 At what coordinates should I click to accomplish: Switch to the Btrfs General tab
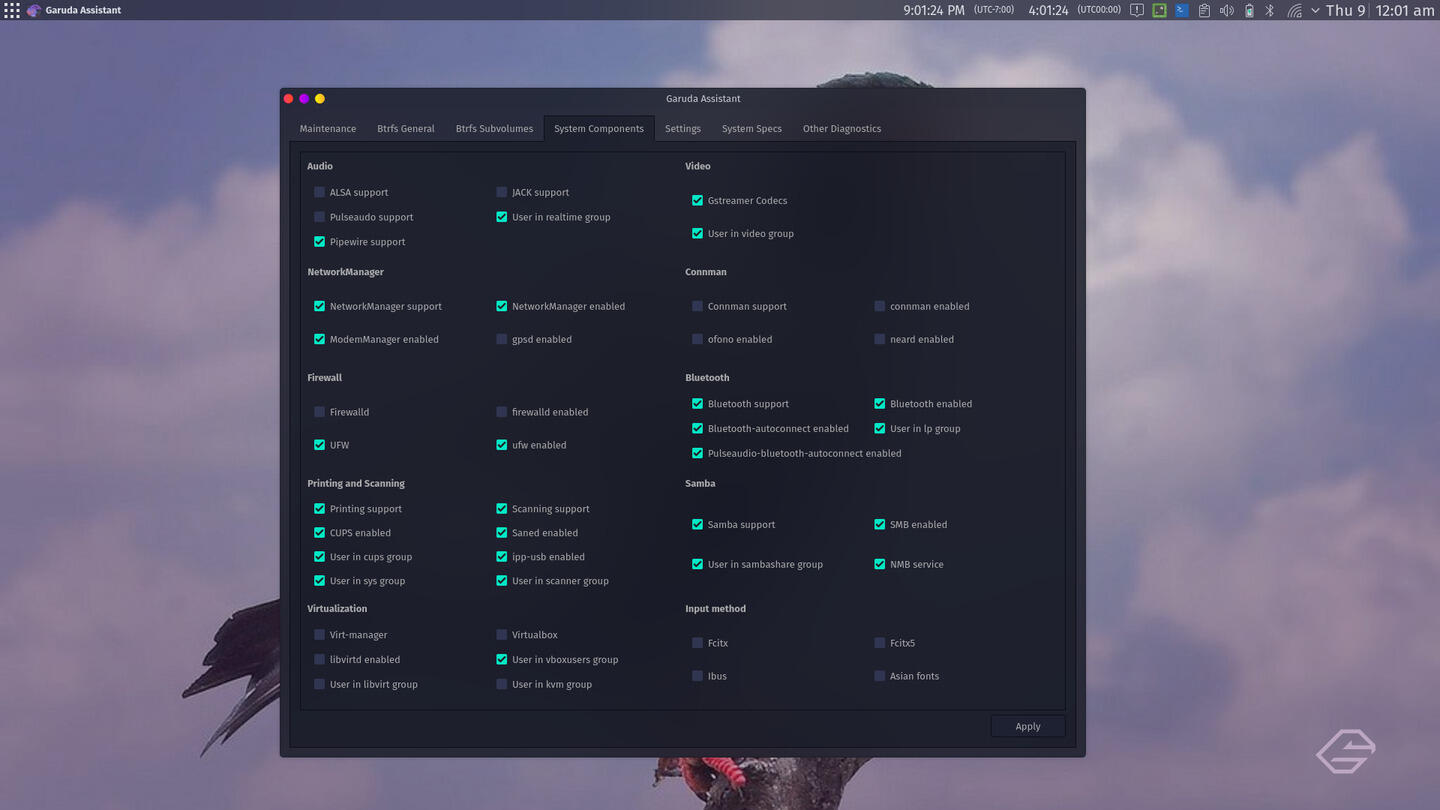[x=406, y=128]
